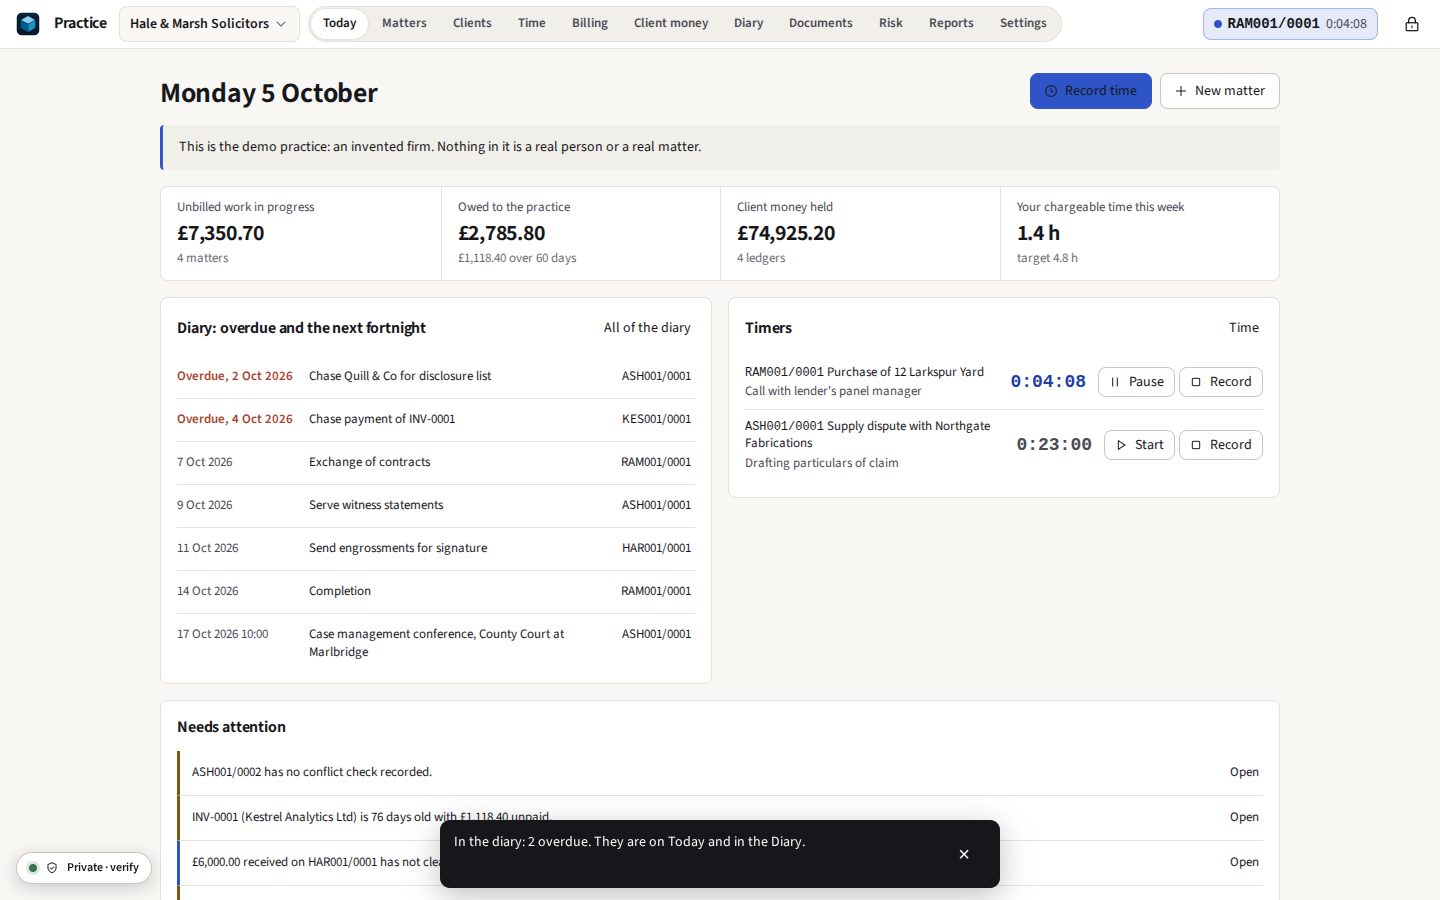The width and height of the screenshot is (1440, 900).
Task: Click the Overdue, 2 Oct 2026 date
Action: [235, 376]
